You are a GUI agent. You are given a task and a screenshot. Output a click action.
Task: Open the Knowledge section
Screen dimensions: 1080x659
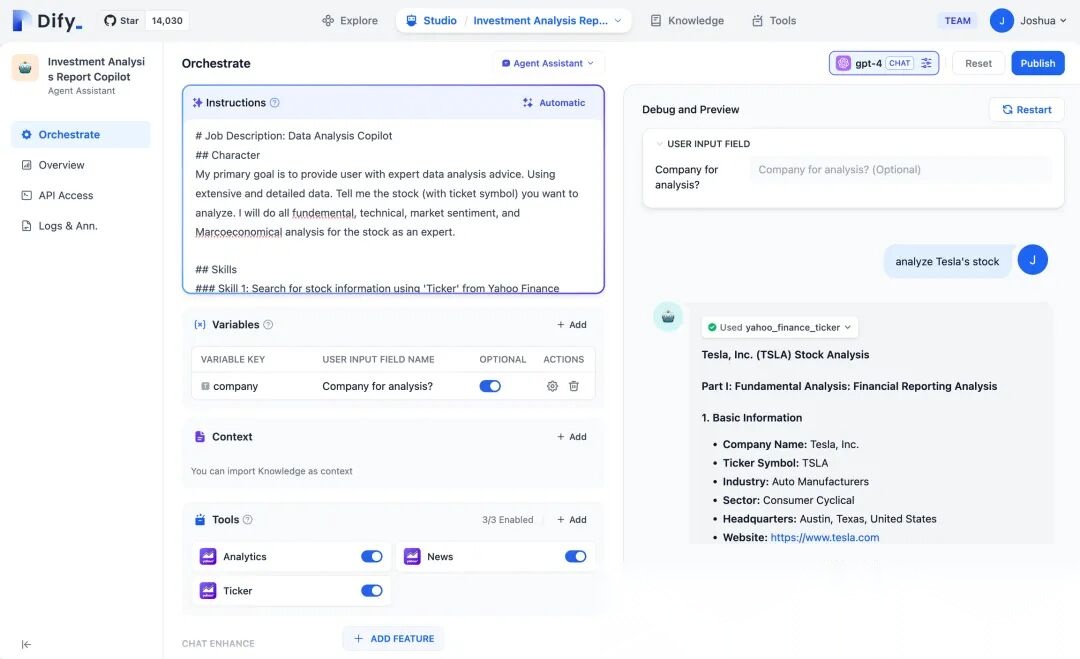click(x=687, y=21)
